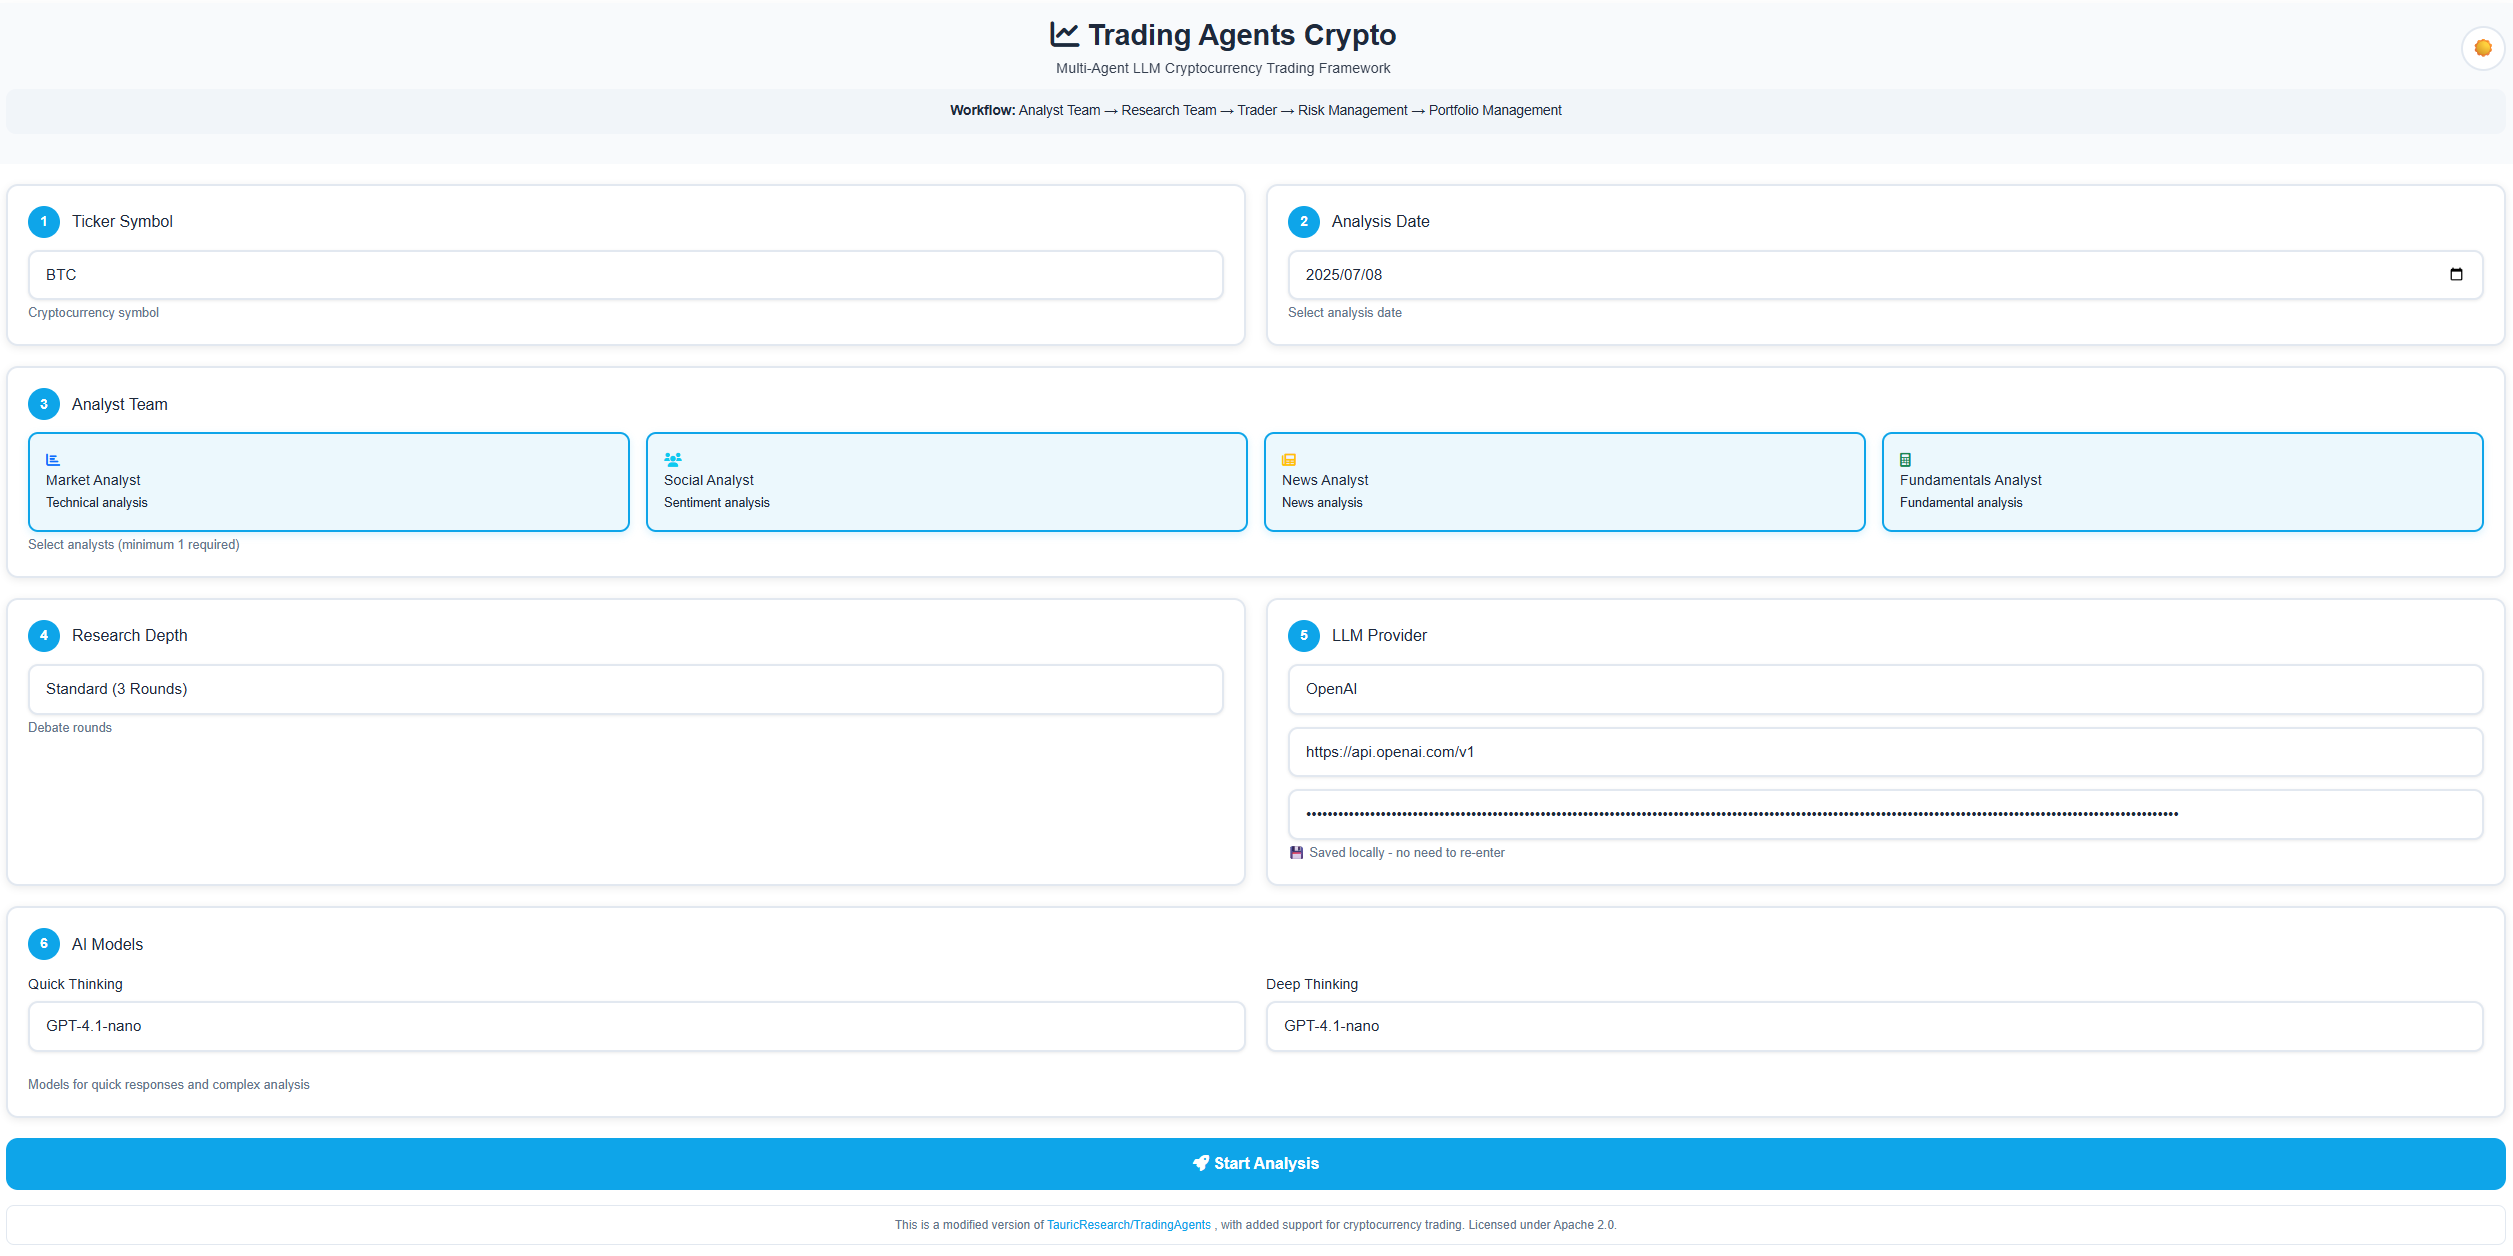
Task: Open the calendar picker icon
Action: [2456, 275]
